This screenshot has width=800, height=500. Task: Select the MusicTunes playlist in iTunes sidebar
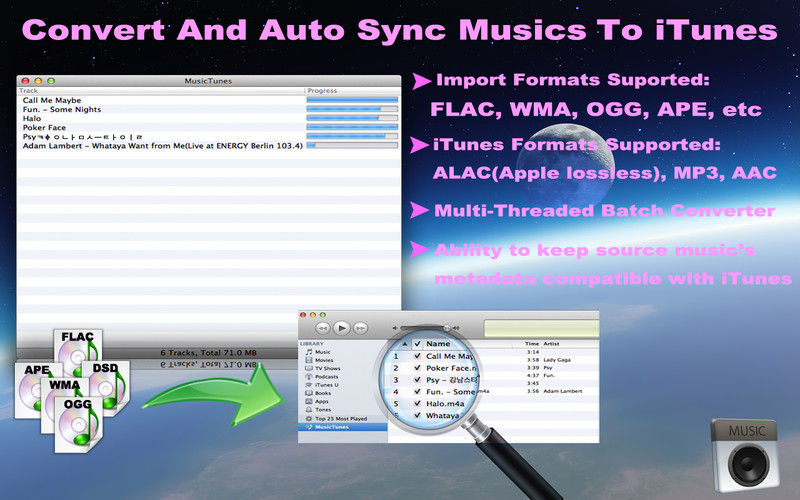[343, 427]
